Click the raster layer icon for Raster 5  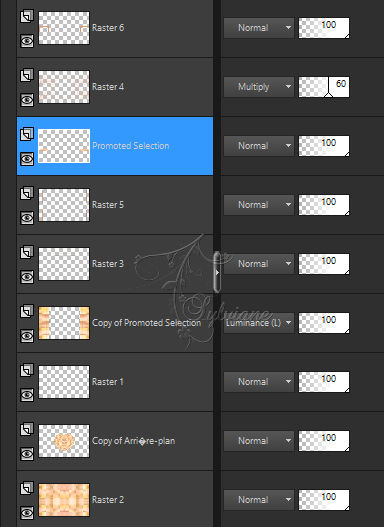pos(27,193)
